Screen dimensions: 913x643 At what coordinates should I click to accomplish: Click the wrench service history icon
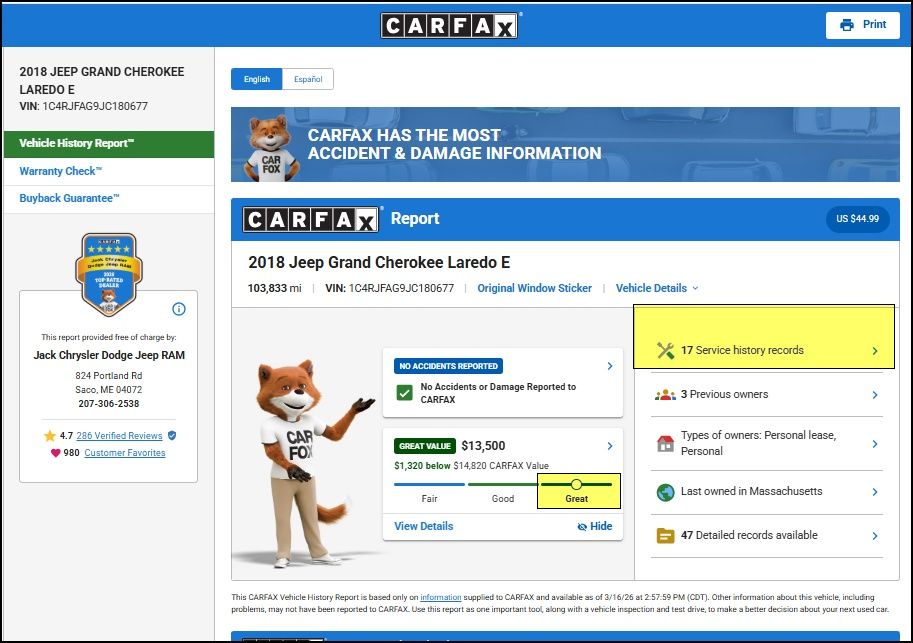pyautogui.click(x=665, y=351)
